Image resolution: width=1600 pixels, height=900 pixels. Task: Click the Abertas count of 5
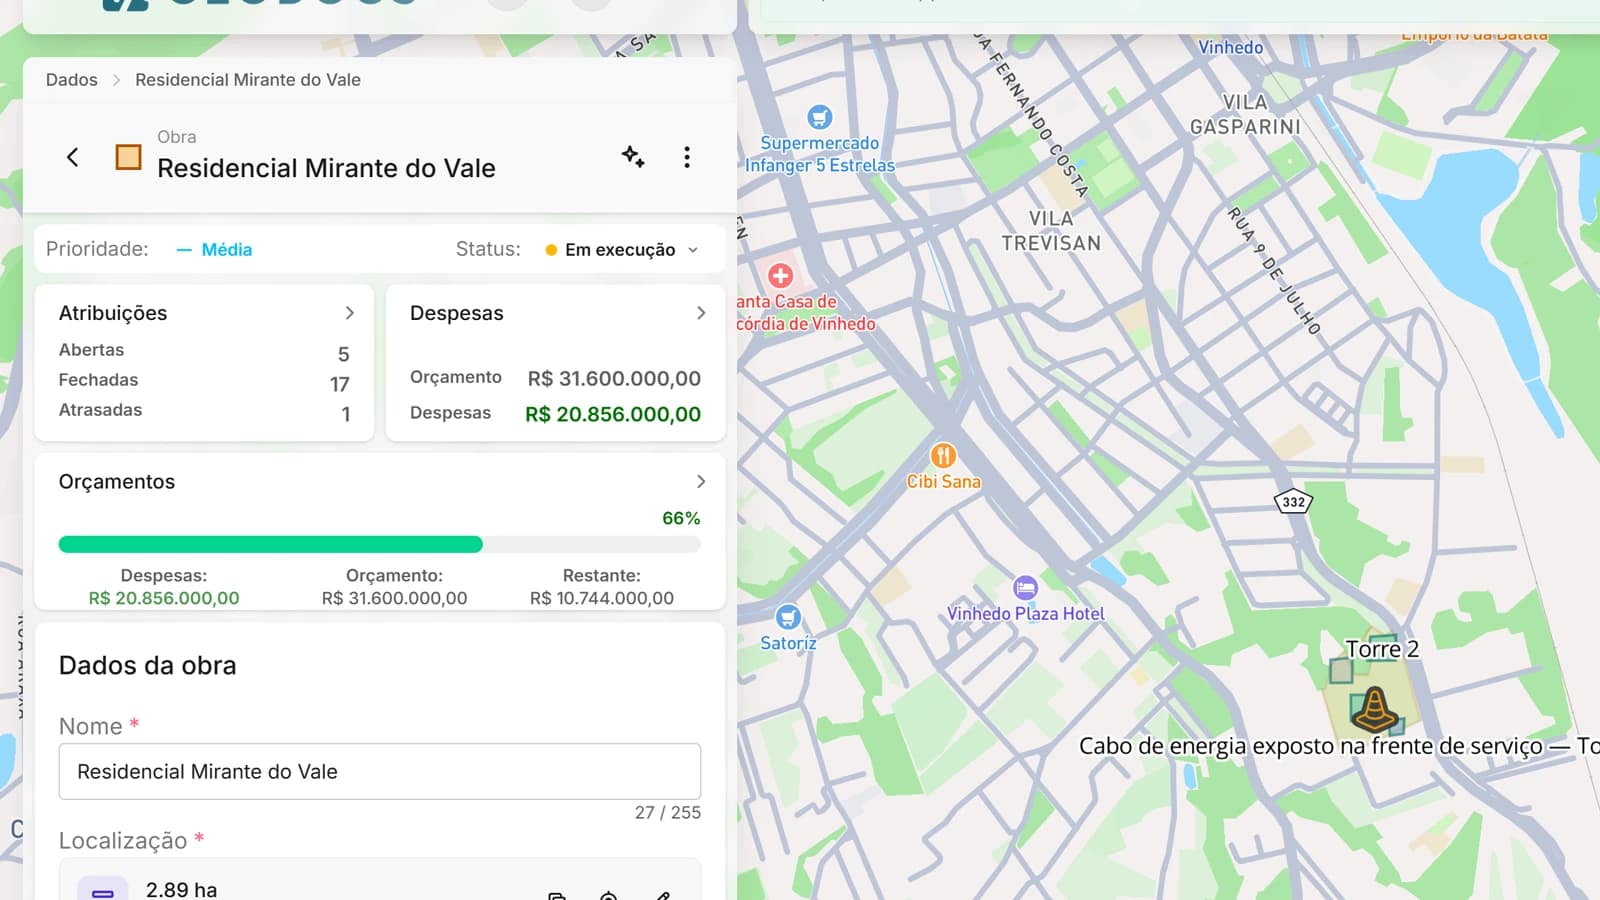(x=344, y=354)
